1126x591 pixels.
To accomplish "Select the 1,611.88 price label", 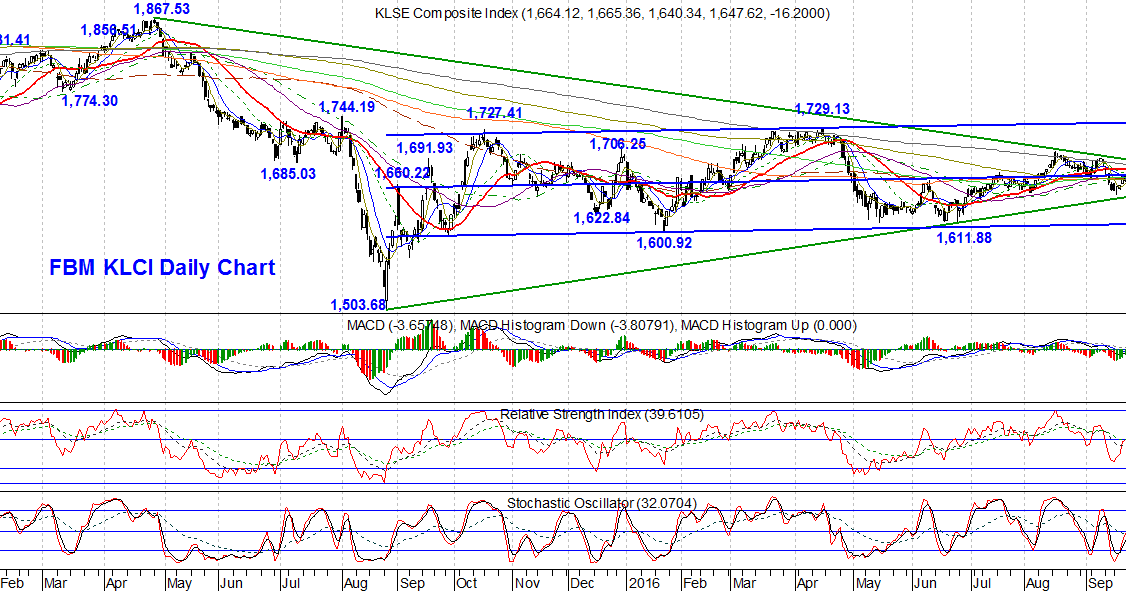I will pos(964,238).
